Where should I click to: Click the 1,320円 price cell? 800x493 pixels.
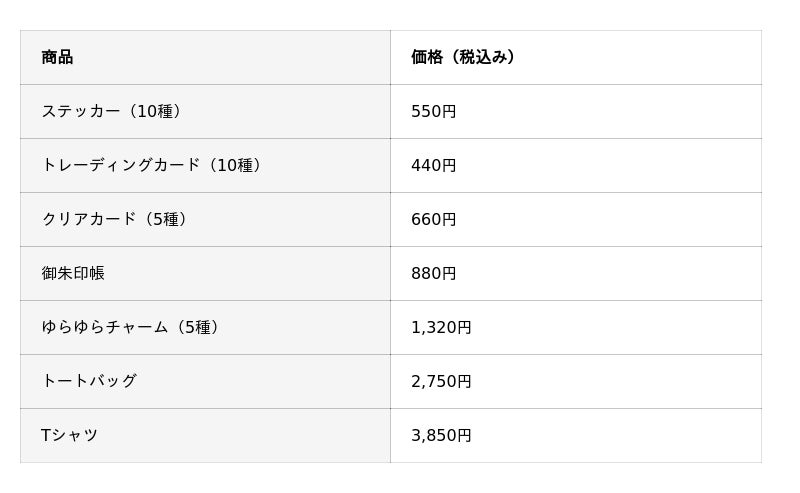[441, 327]
